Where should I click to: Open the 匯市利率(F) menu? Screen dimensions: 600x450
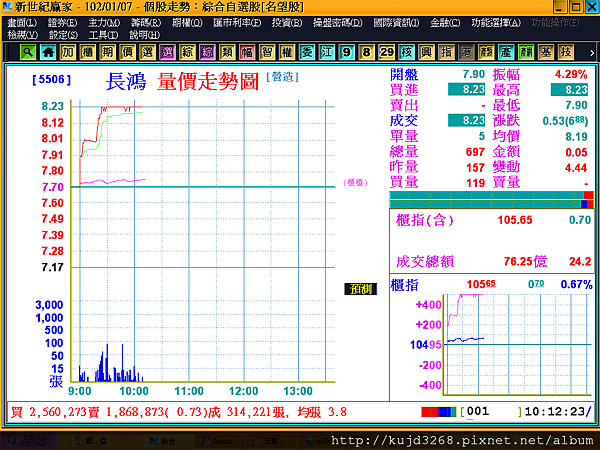[x=237, y=23]
